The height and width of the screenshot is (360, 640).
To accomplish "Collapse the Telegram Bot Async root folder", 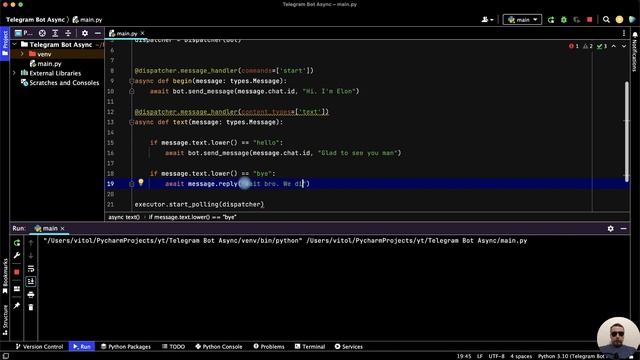I will pyautogui.click(x=15, y=44).
